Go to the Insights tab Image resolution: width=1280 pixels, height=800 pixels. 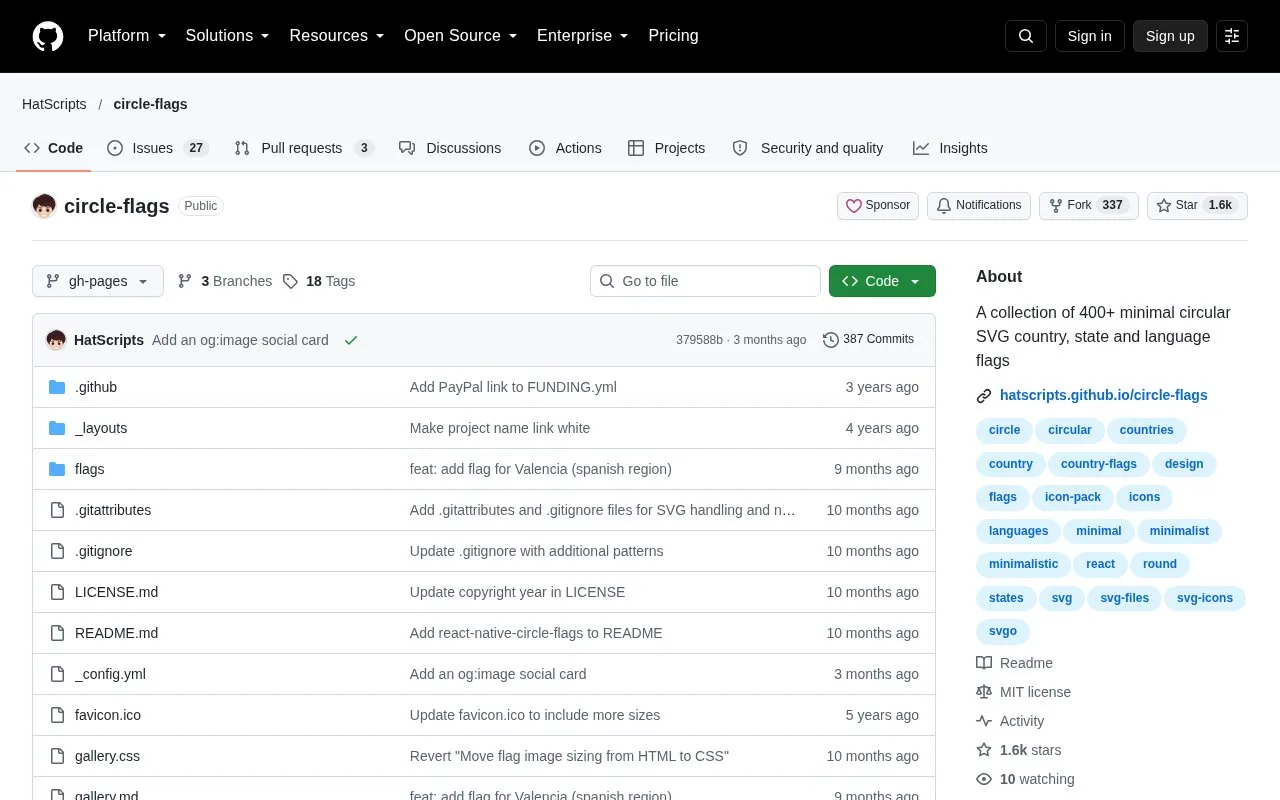pos(950,148)
